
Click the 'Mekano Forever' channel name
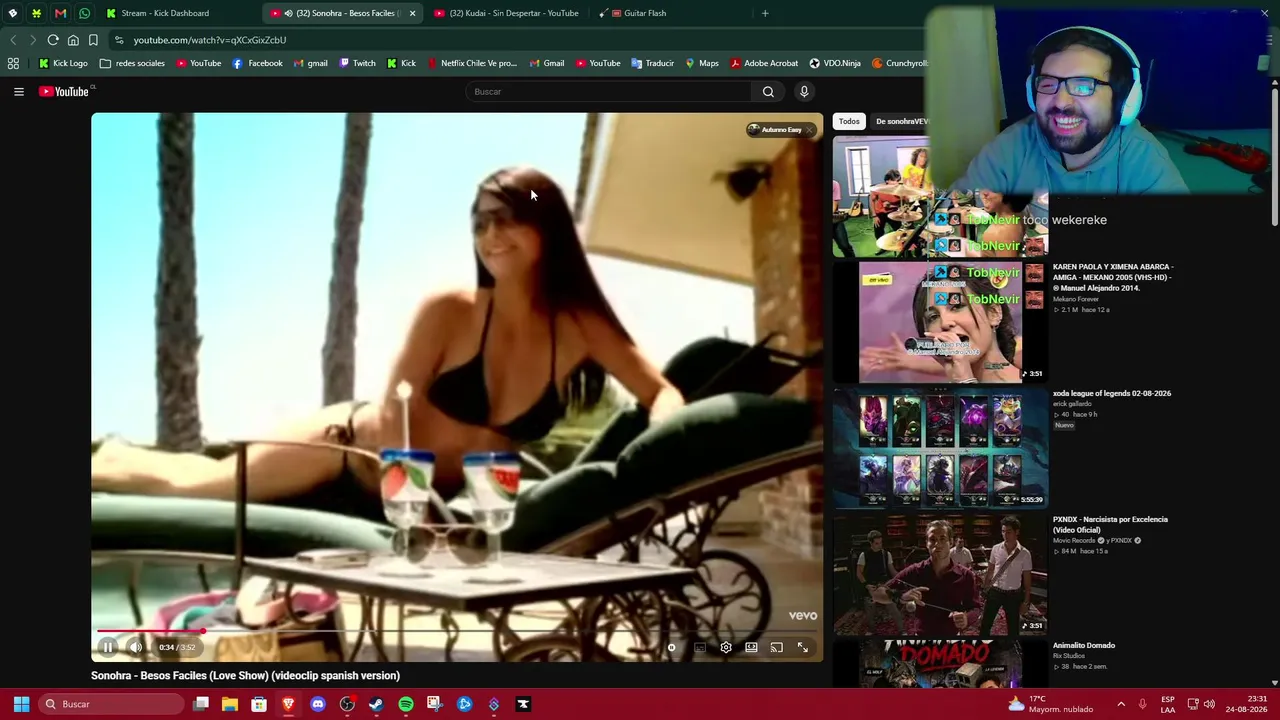1076,299
